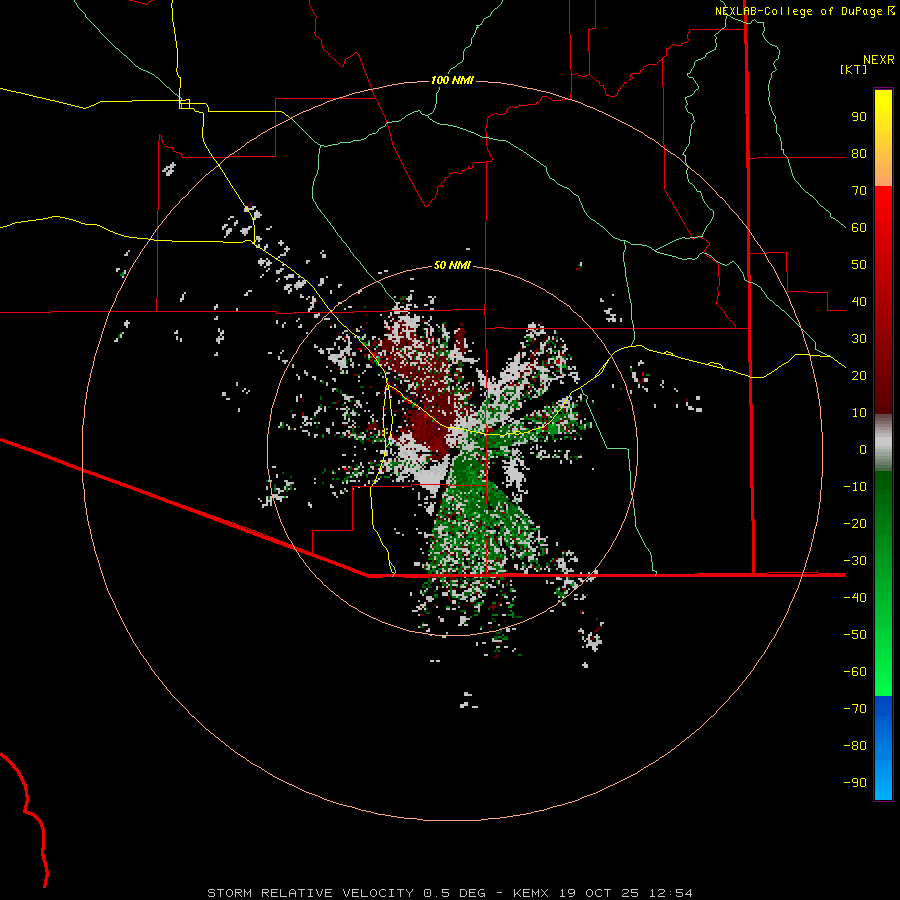Viewport: 900px width, 900px height.
Task: Click the Storm Relative Velocity caption at bottom
Action: [449, 893]
